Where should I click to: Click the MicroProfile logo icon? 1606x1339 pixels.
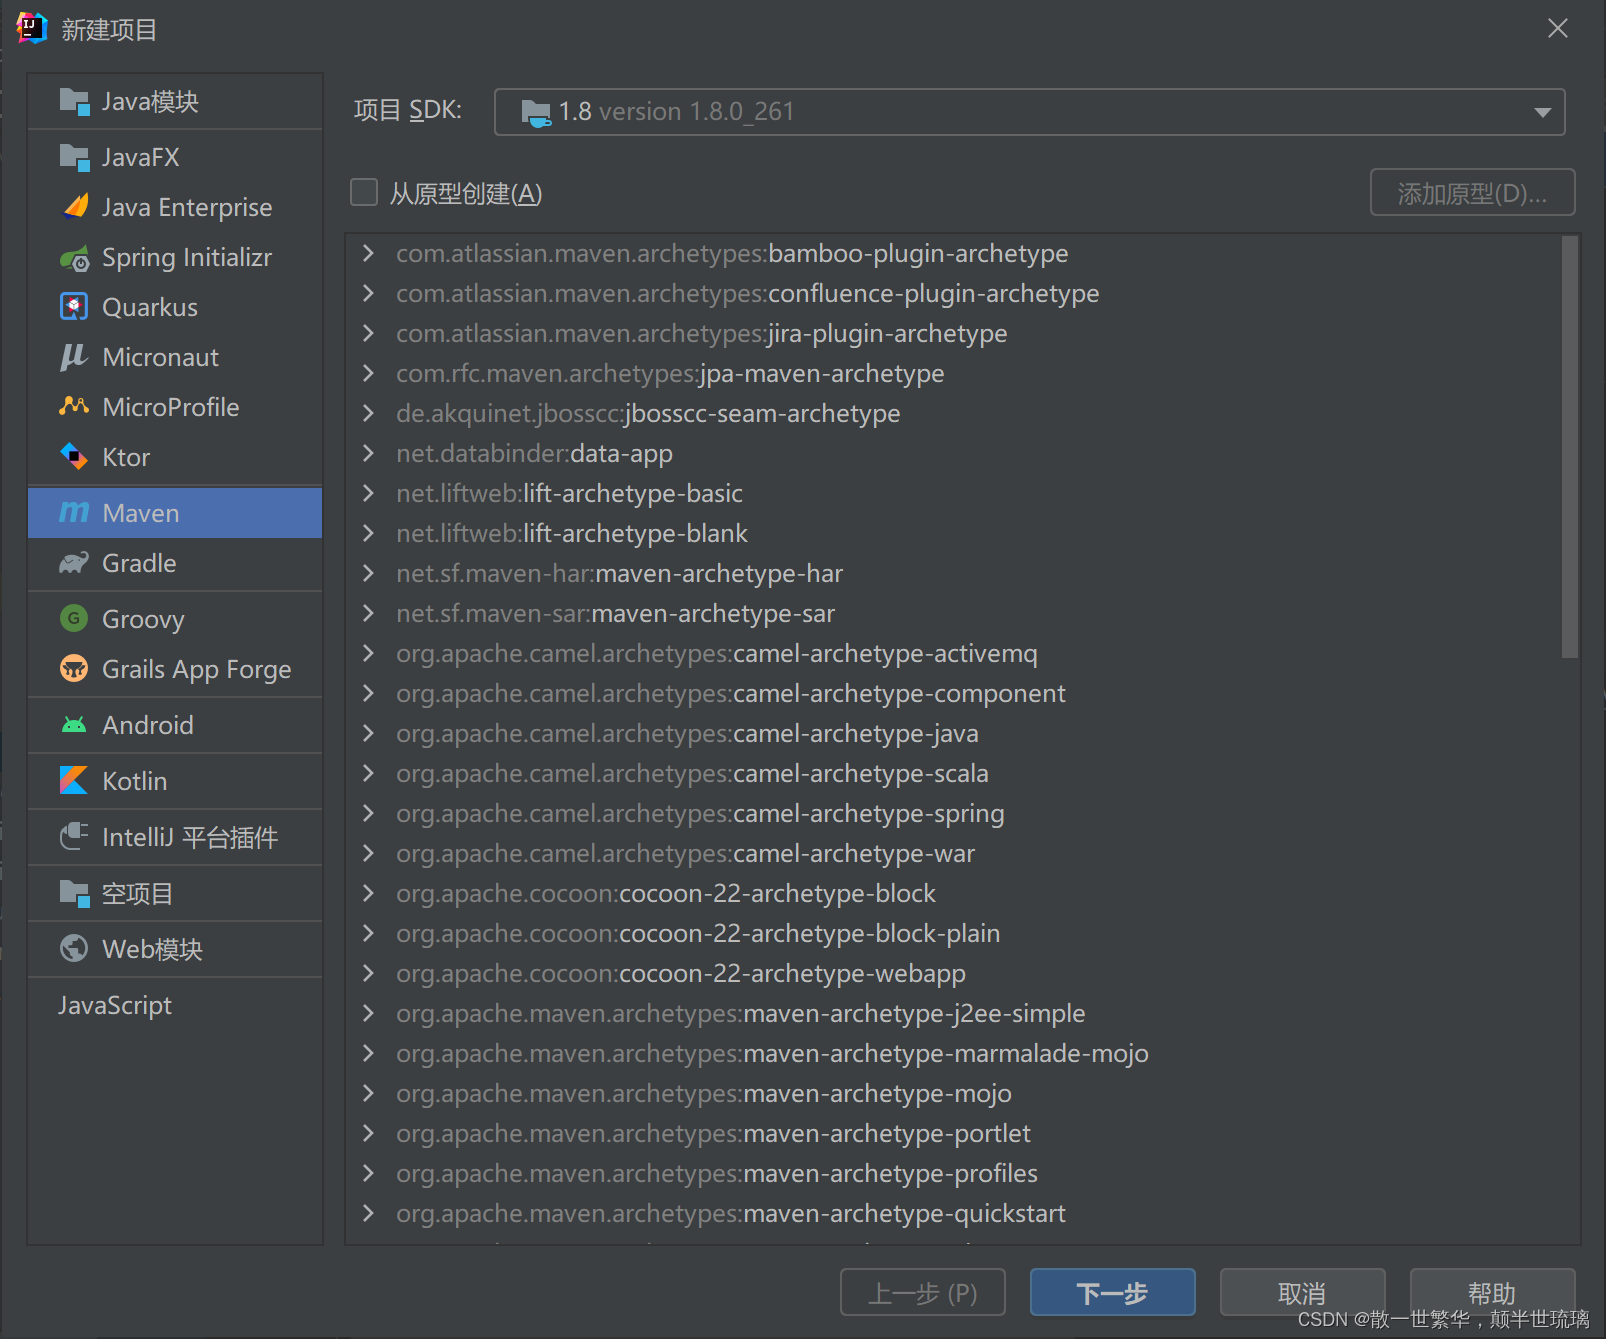point(74,406)
